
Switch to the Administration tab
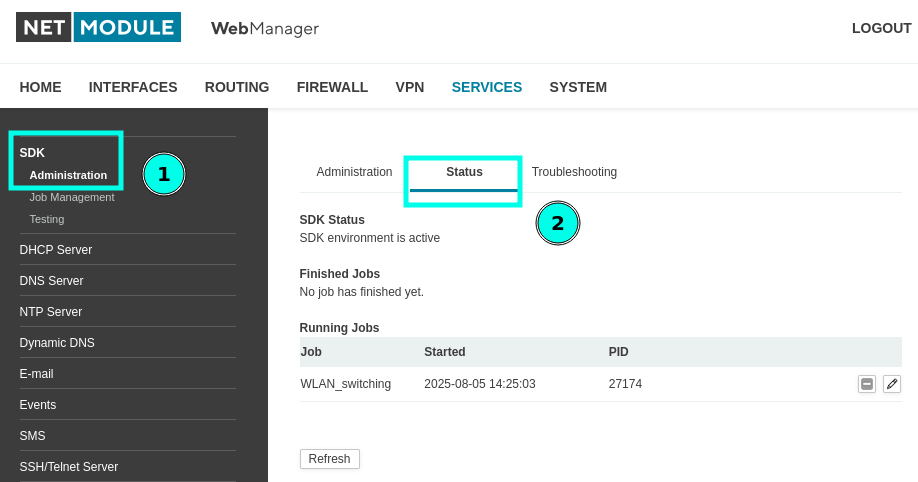[x=354, y=172]
